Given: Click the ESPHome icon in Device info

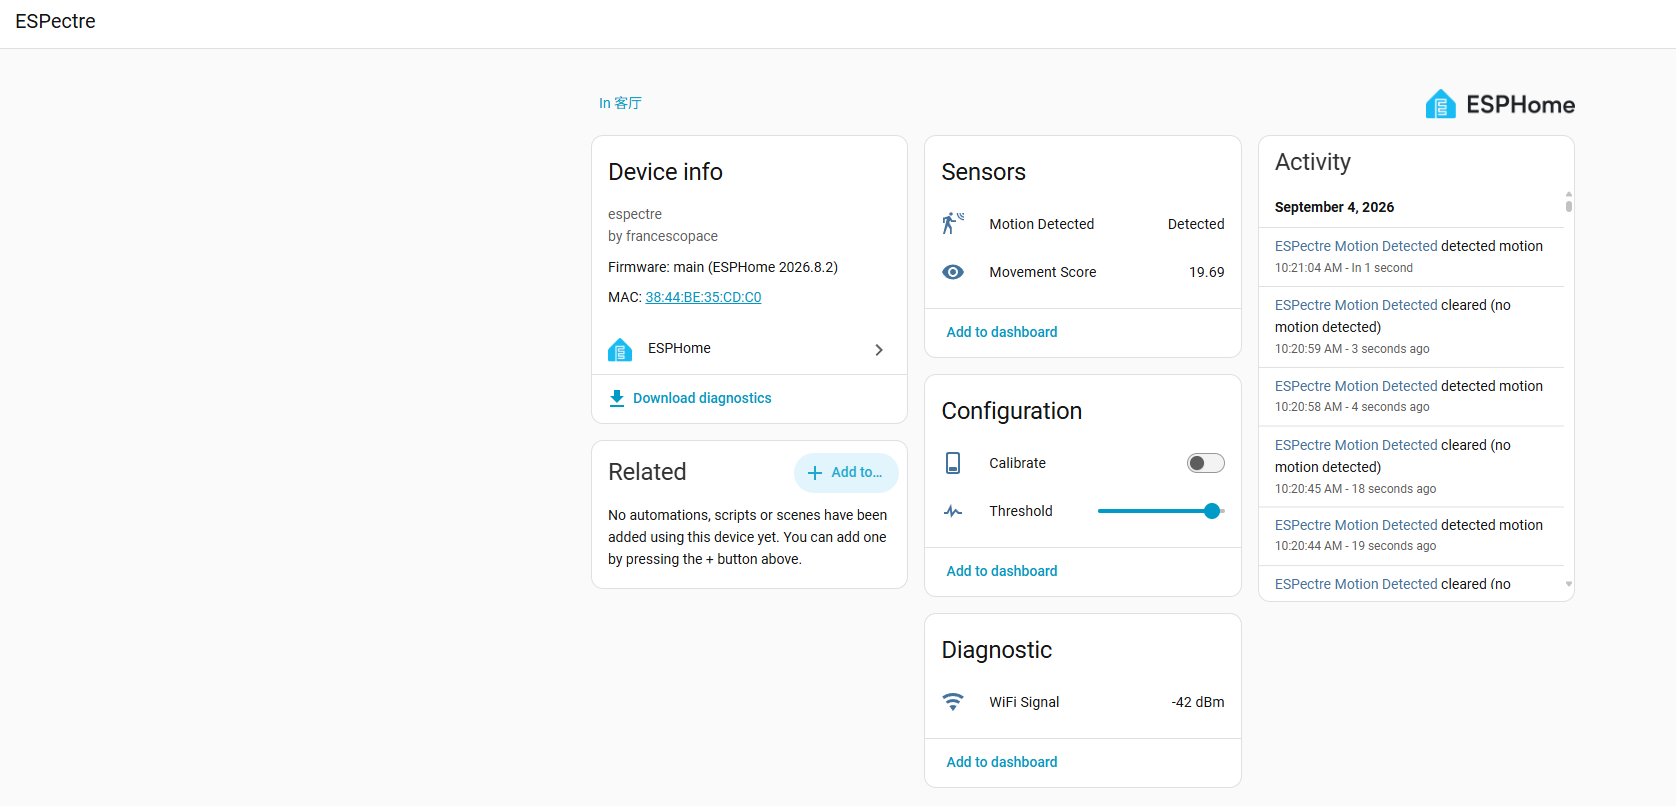Looking at the screenshot, I should pos(620,349).
